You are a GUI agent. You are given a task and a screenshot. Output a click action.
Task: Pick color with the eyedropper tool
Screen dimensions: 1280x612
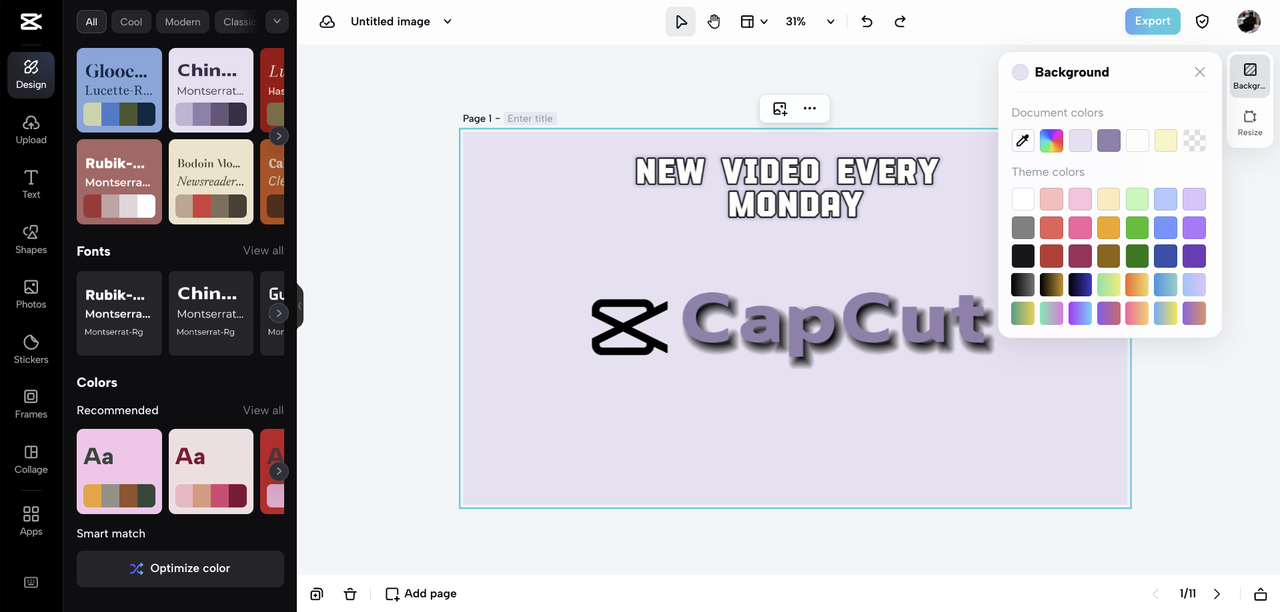tap(1023, 141)
